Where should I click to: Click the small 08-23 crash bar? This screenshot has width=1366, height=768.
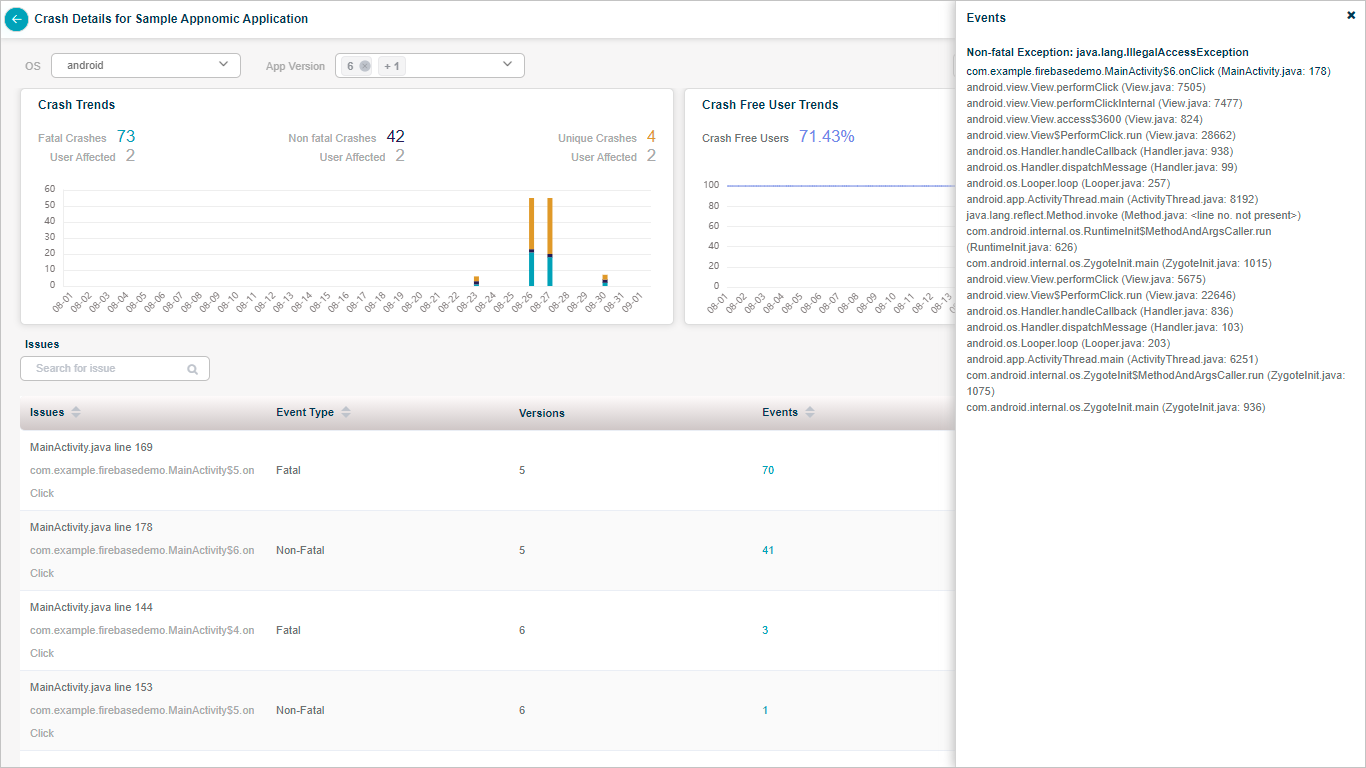[476, 281]
